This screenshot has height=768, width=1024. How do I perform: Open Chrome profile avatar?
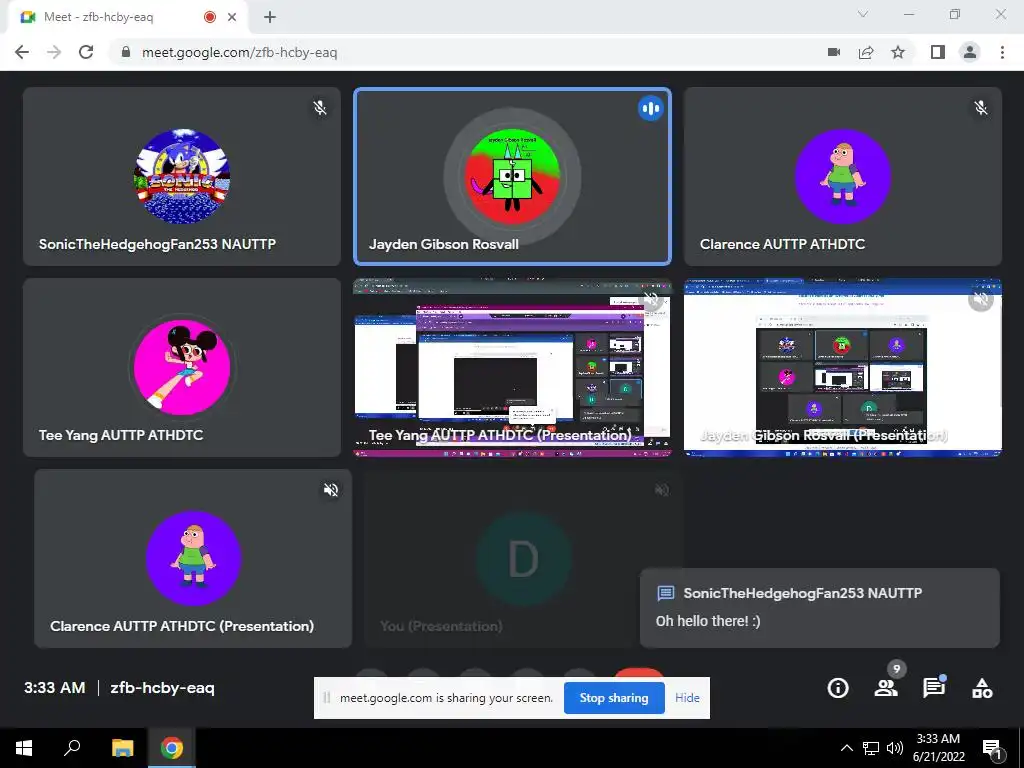coord(970,52)
